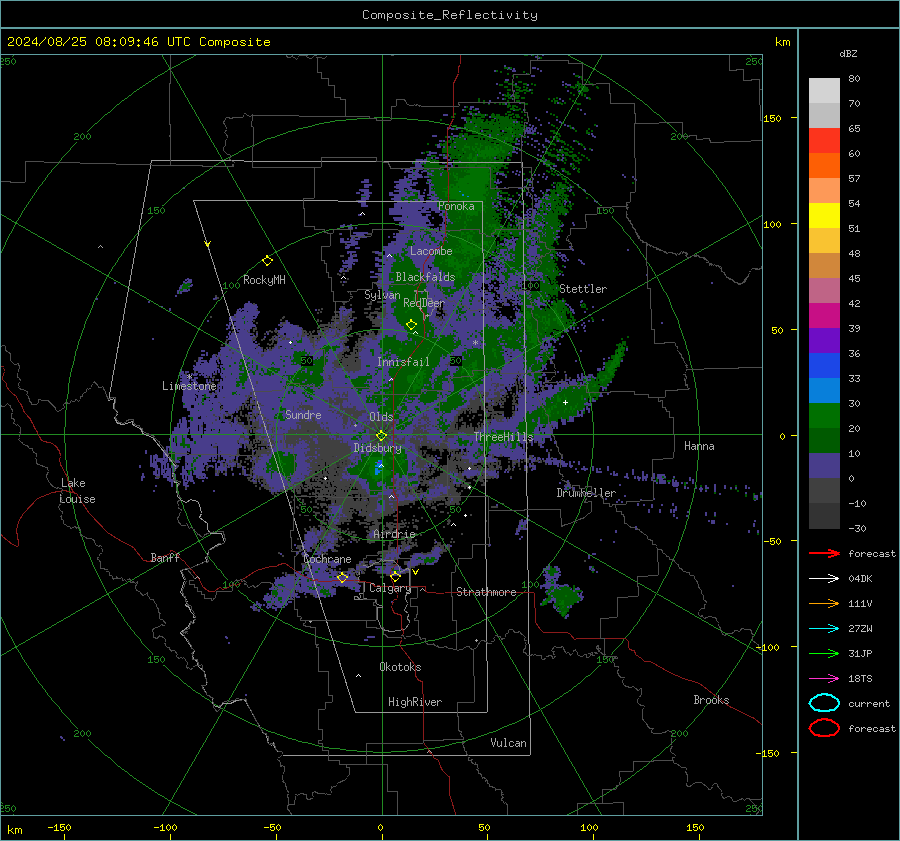This screenshot has width=900, height=841.
Task: Click the yellow diamond marker below RedDeer
Action: [411, 325]
